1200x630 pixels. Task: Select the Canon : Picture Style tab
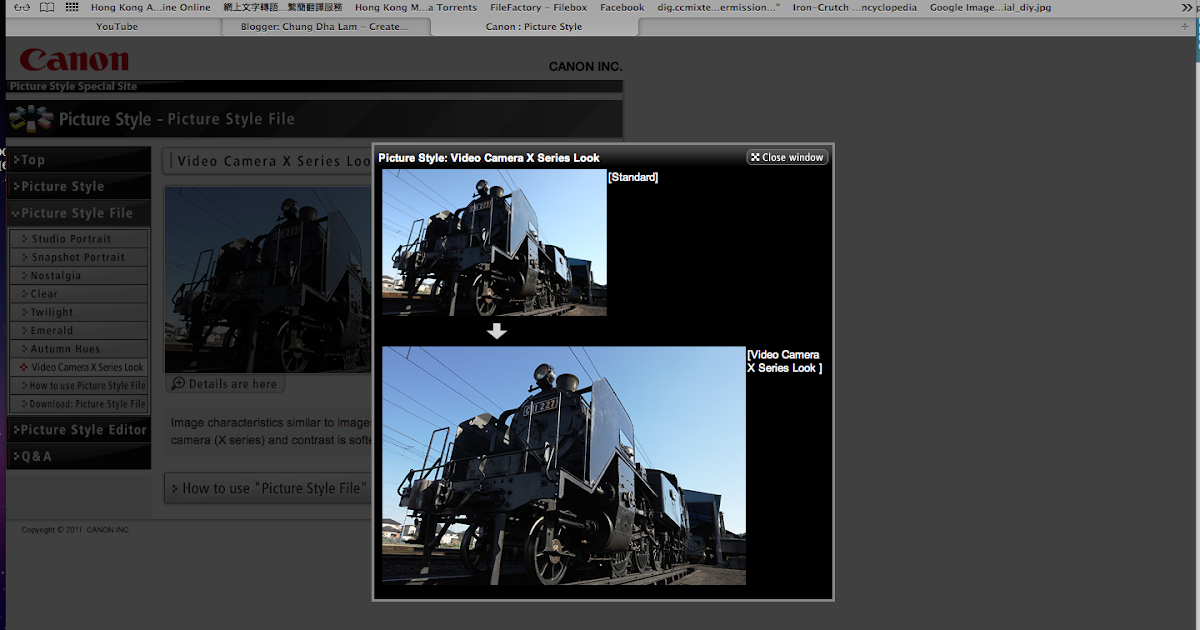[533, 27]
